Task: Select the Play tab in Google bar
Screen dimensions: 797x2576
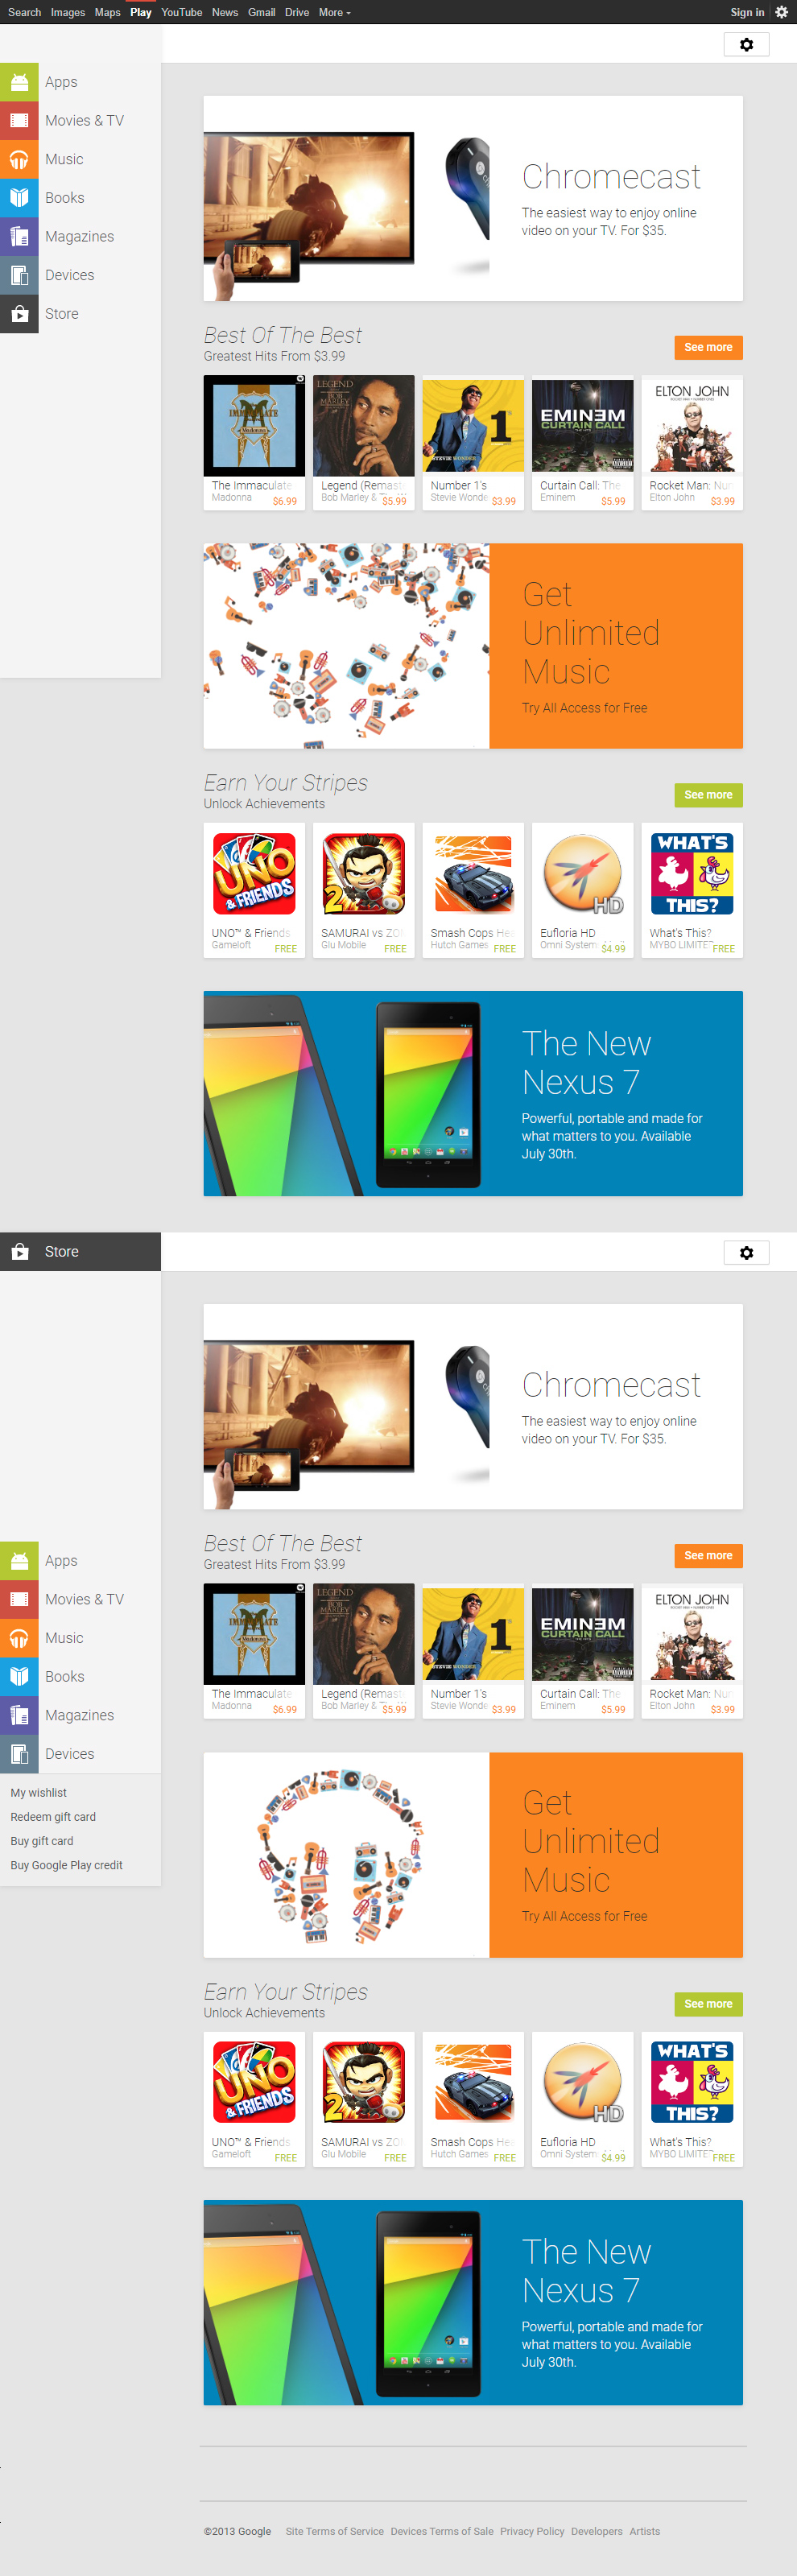Action: coord(141,12)
